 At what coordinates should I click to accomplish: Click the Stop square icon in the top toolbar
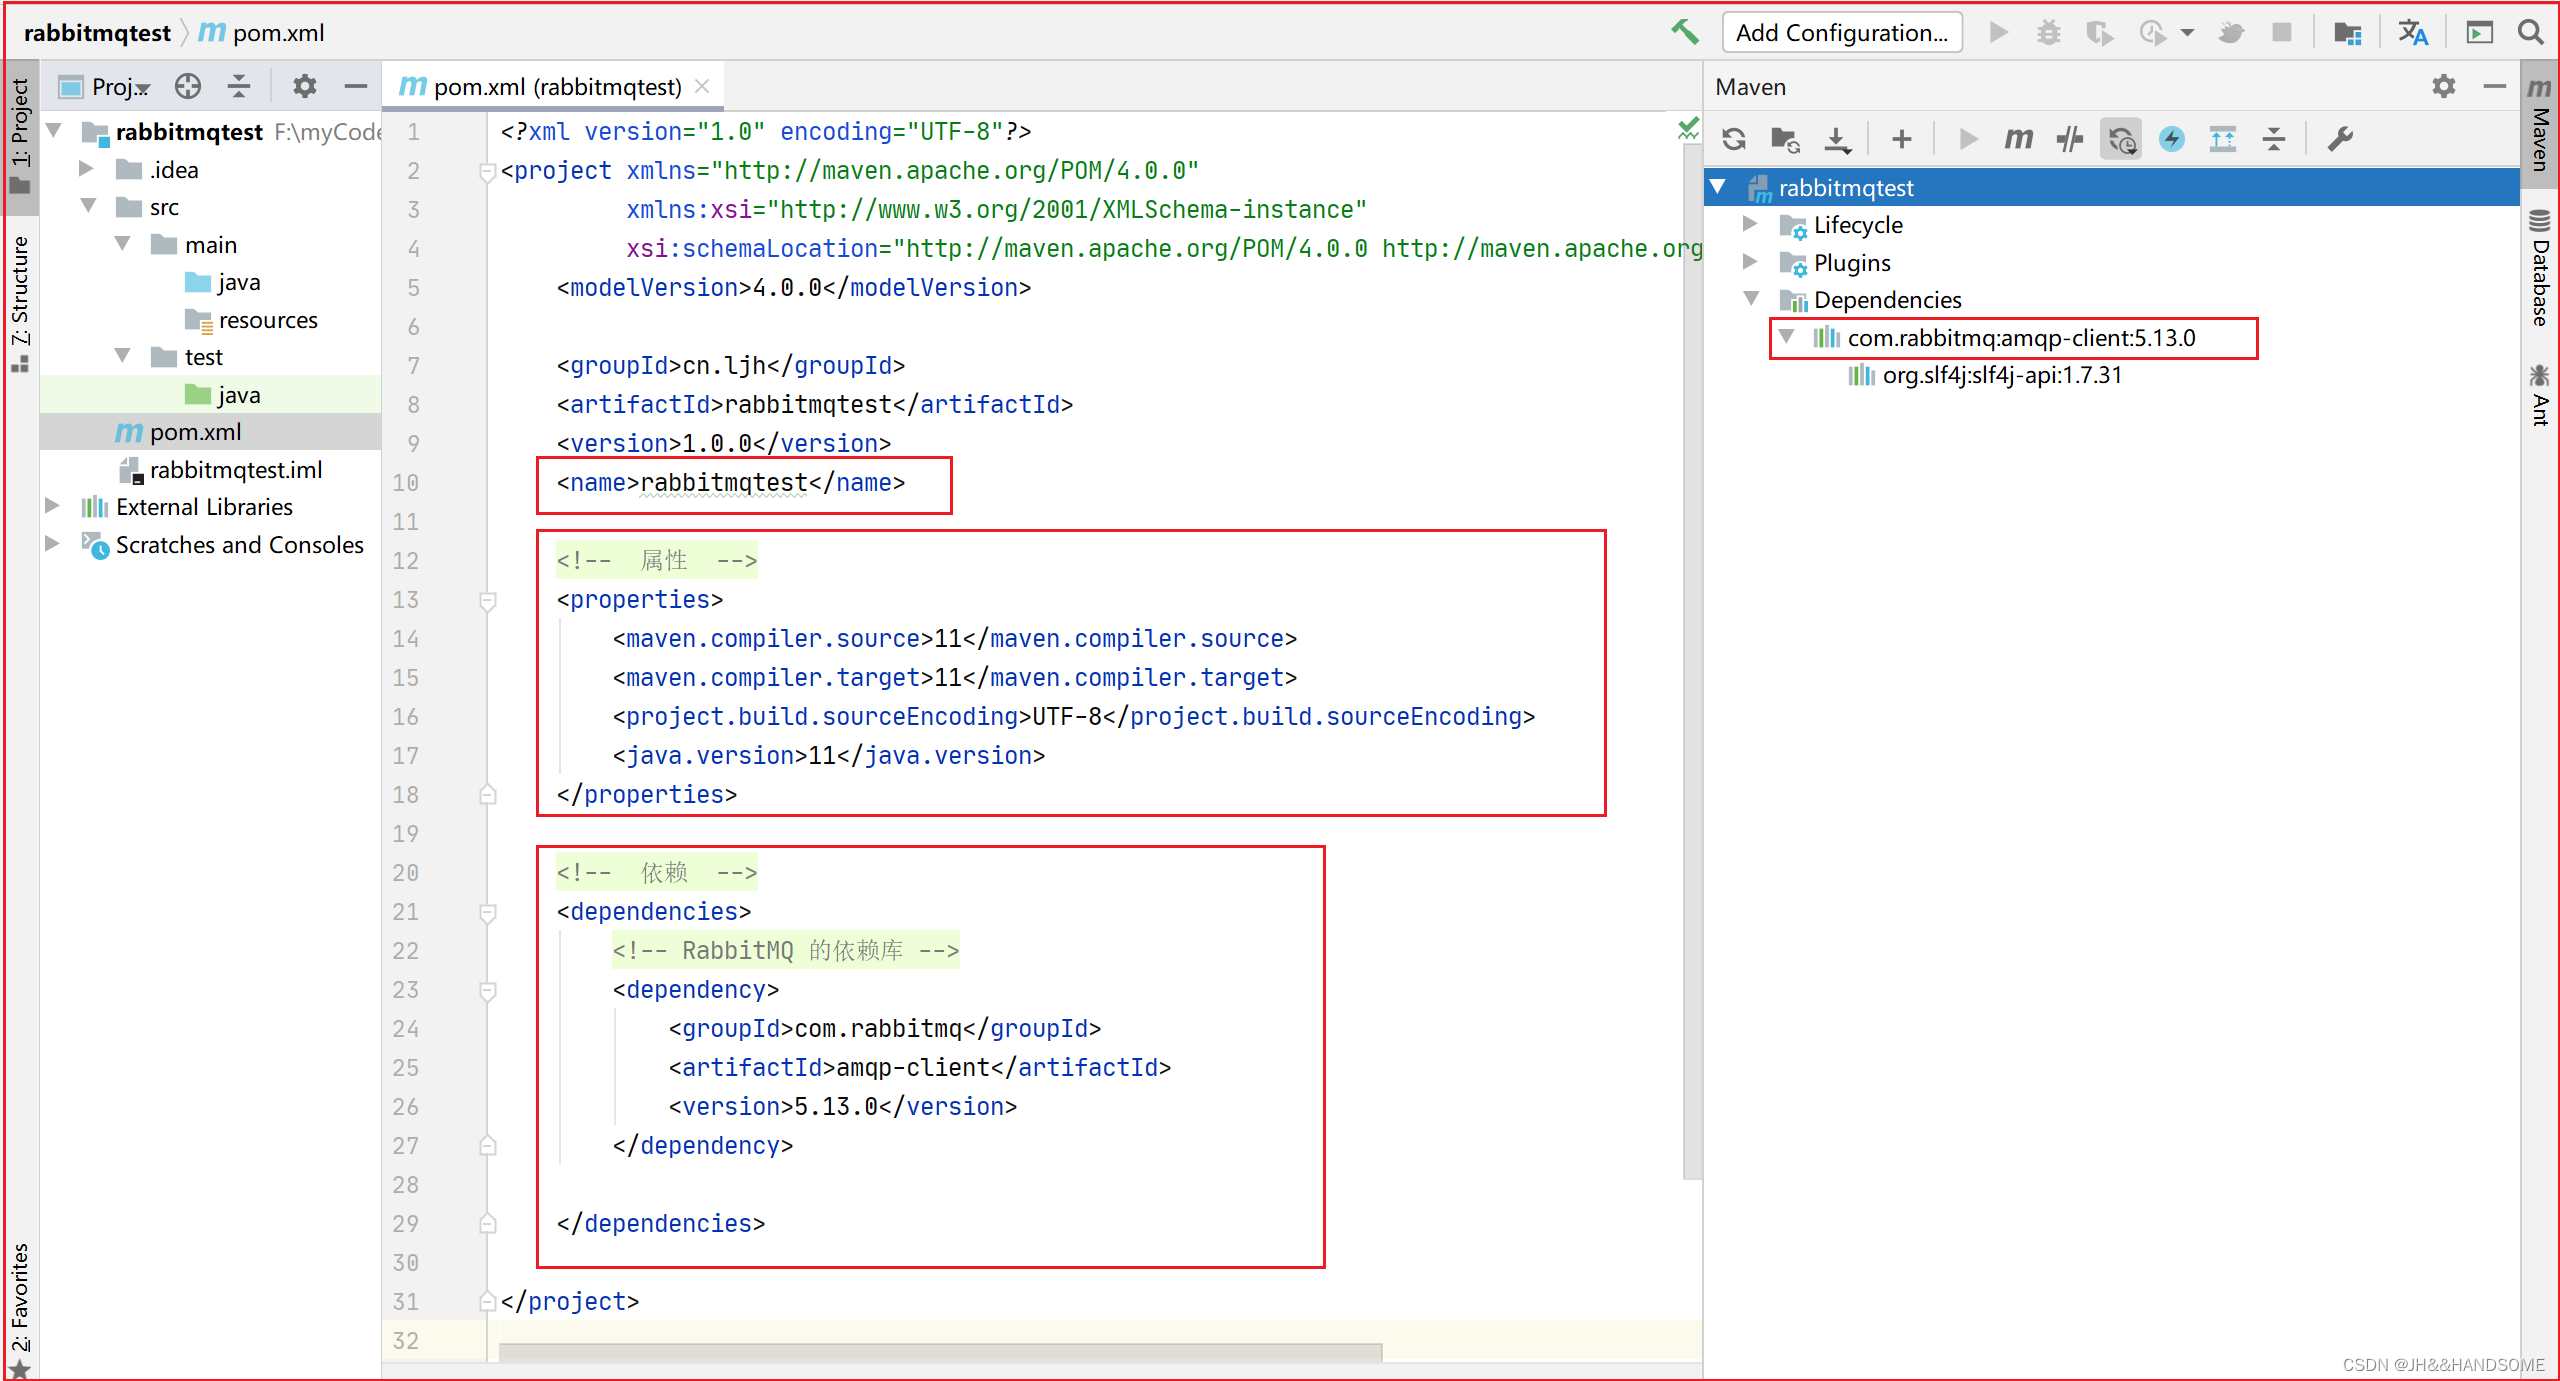(2282, 32)
